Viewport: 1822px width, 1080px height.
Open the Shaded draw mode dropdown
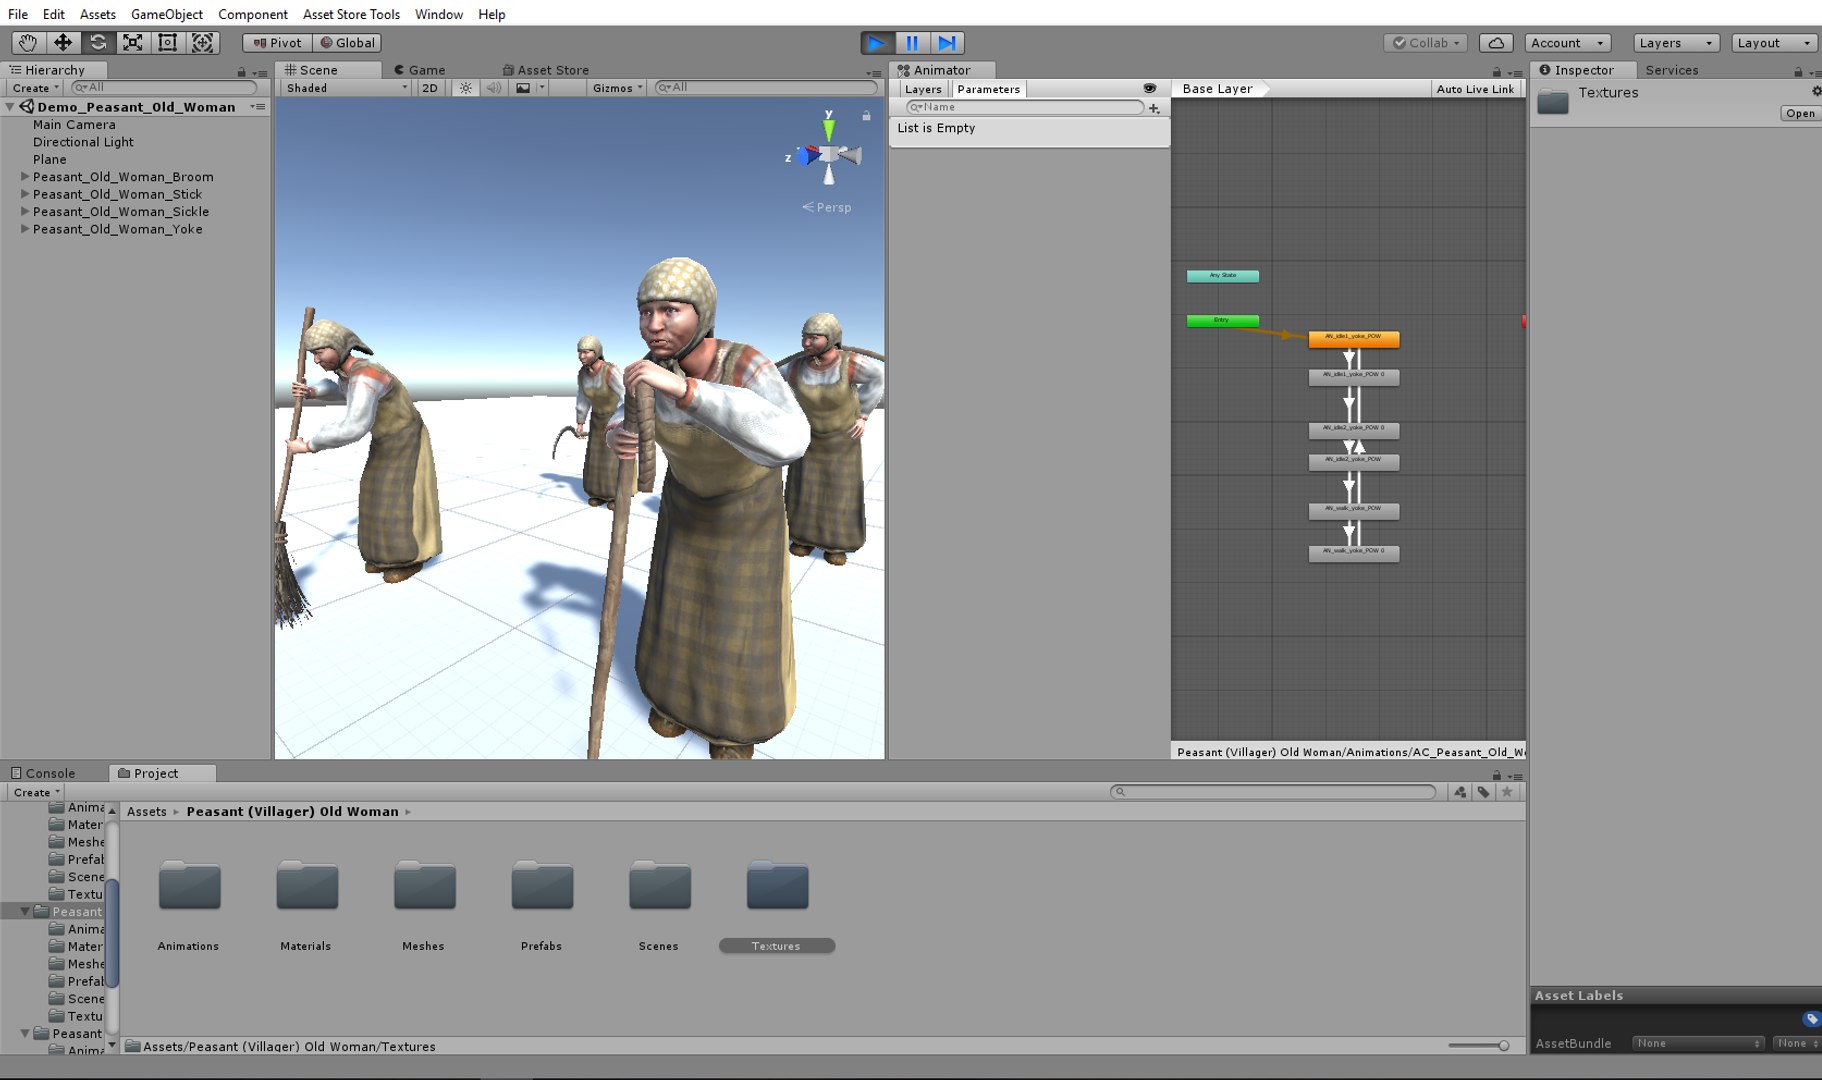click(x=346, y=88)
